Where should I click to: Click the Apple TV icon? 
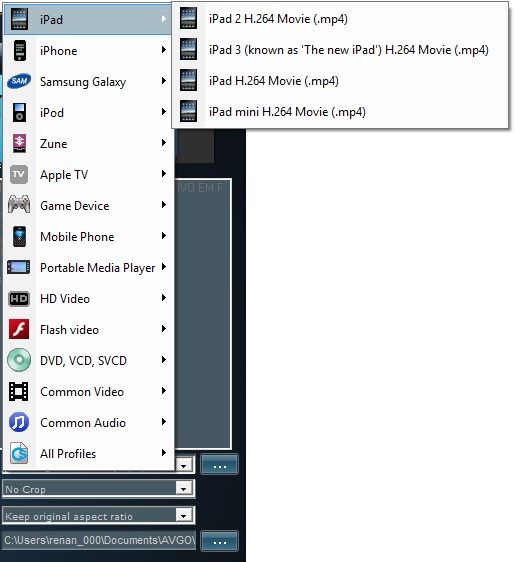19,175
